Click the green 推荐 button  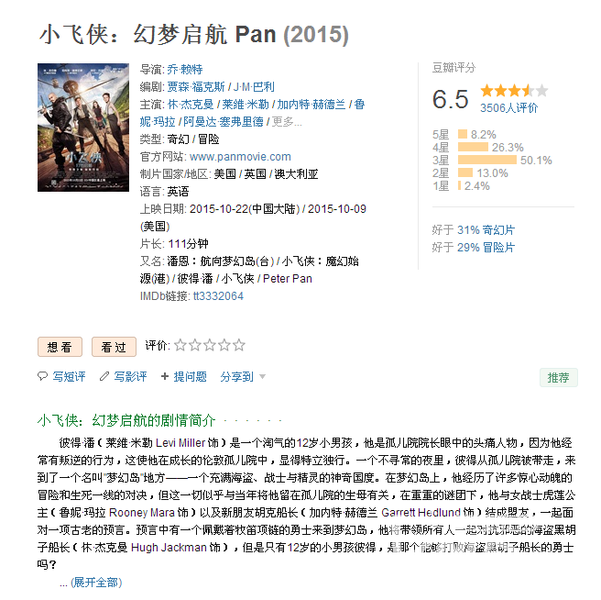[x=558, y=378]
